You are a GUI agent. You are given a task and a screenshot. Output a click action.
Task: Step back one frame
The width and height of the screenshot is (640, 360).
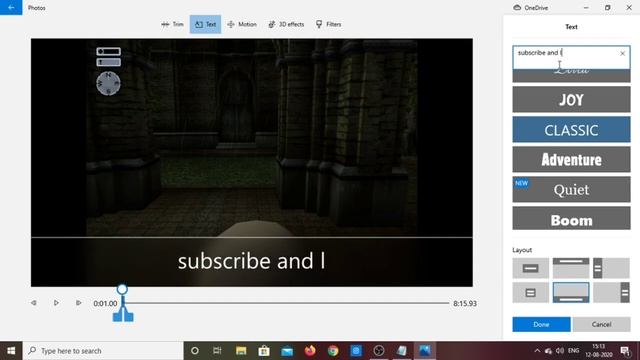click(33, 303)
